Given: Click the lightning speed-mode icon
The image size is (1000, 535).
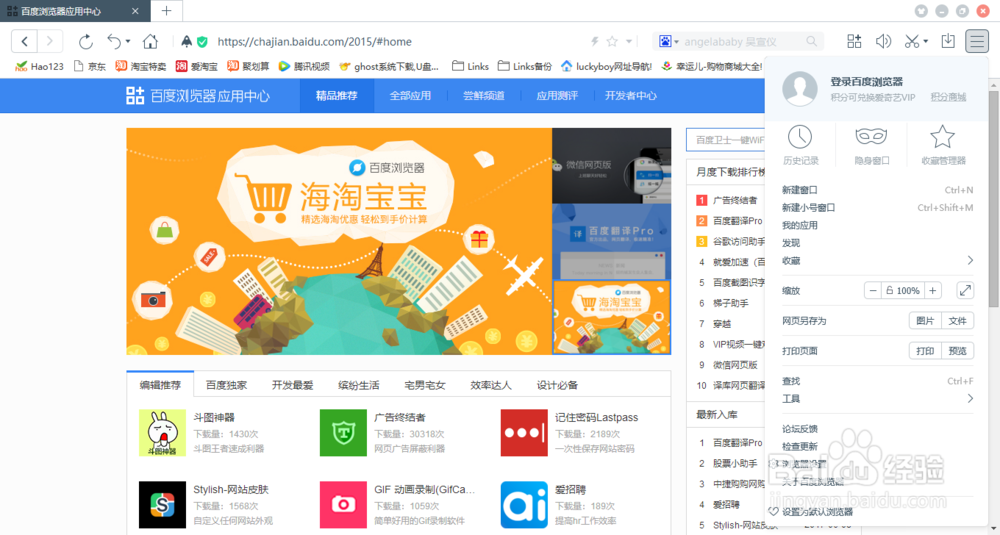Looking at the screenshot, I should 595,41.
